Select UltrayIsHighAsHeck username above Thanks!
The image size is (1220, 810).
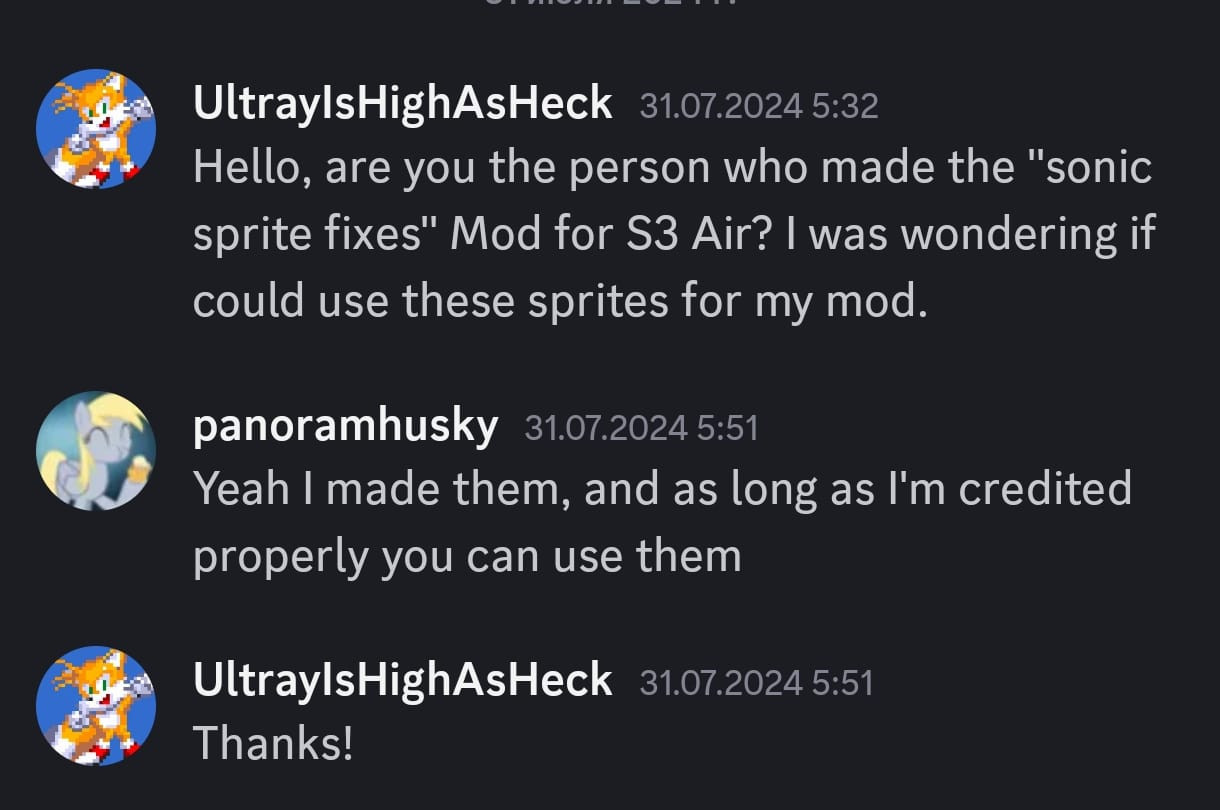(402, 681)
